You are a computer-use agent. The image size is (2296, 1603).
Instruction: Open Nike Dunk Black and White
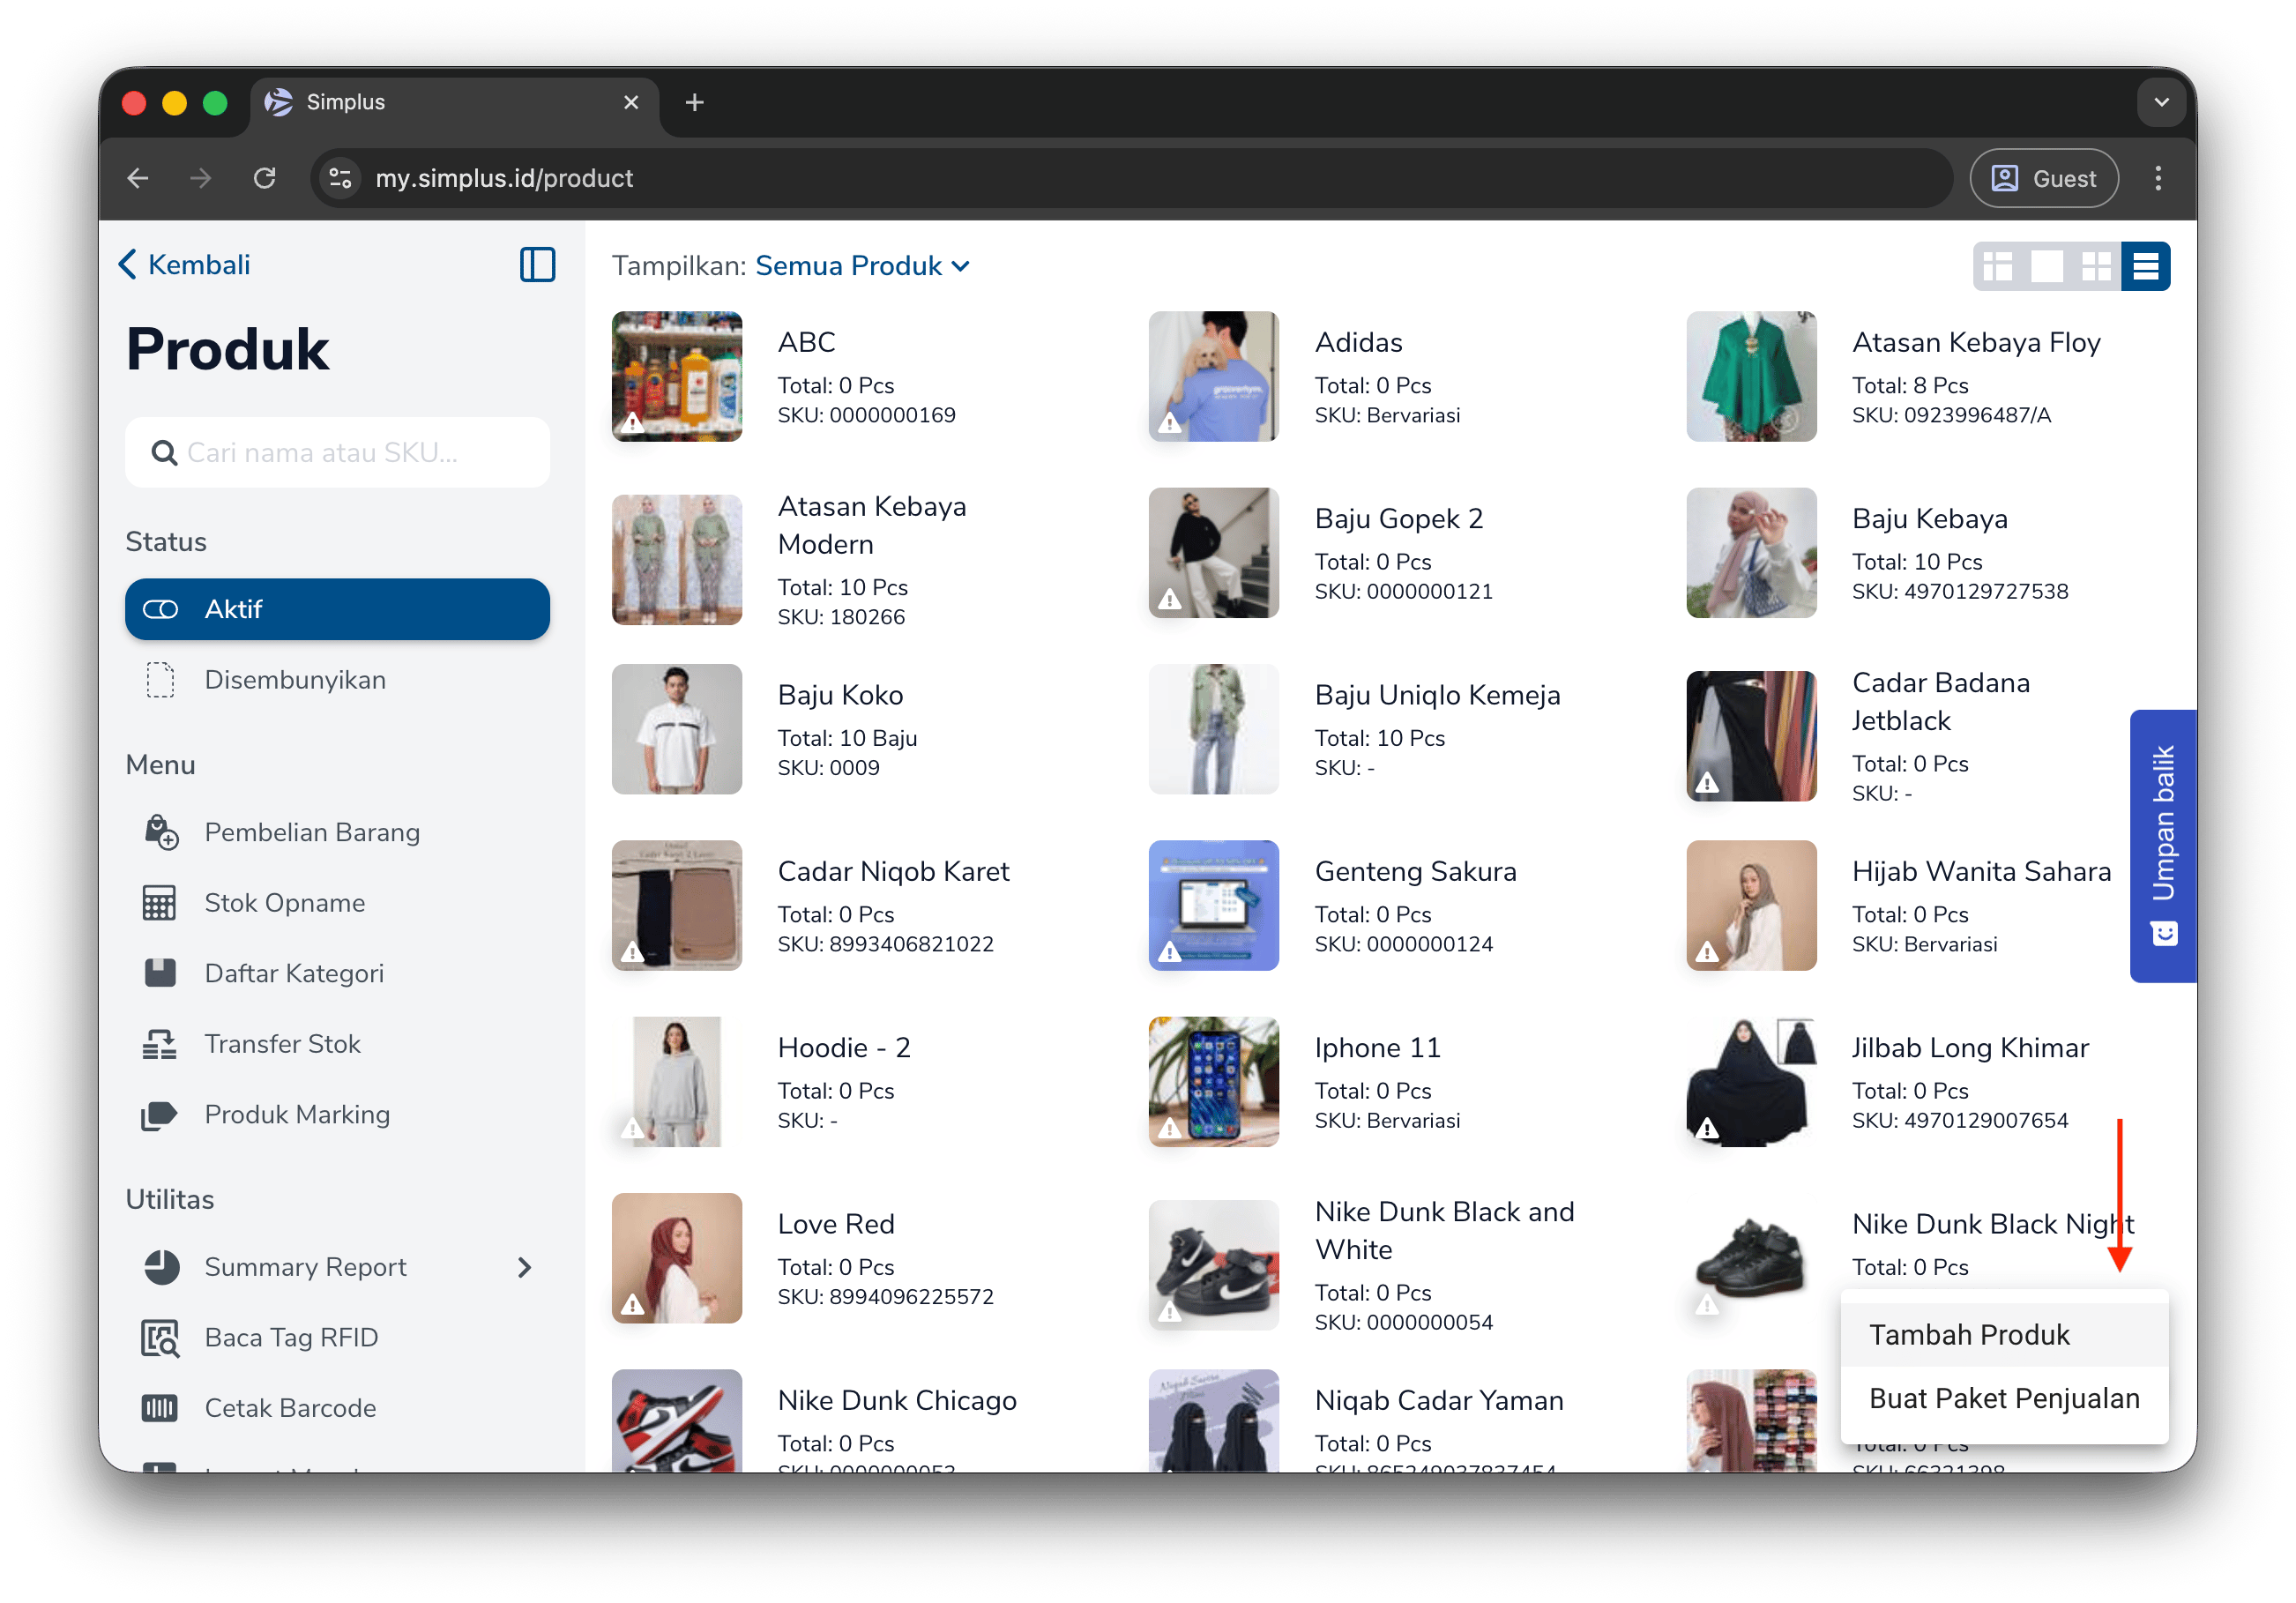coord(1213,1265)
